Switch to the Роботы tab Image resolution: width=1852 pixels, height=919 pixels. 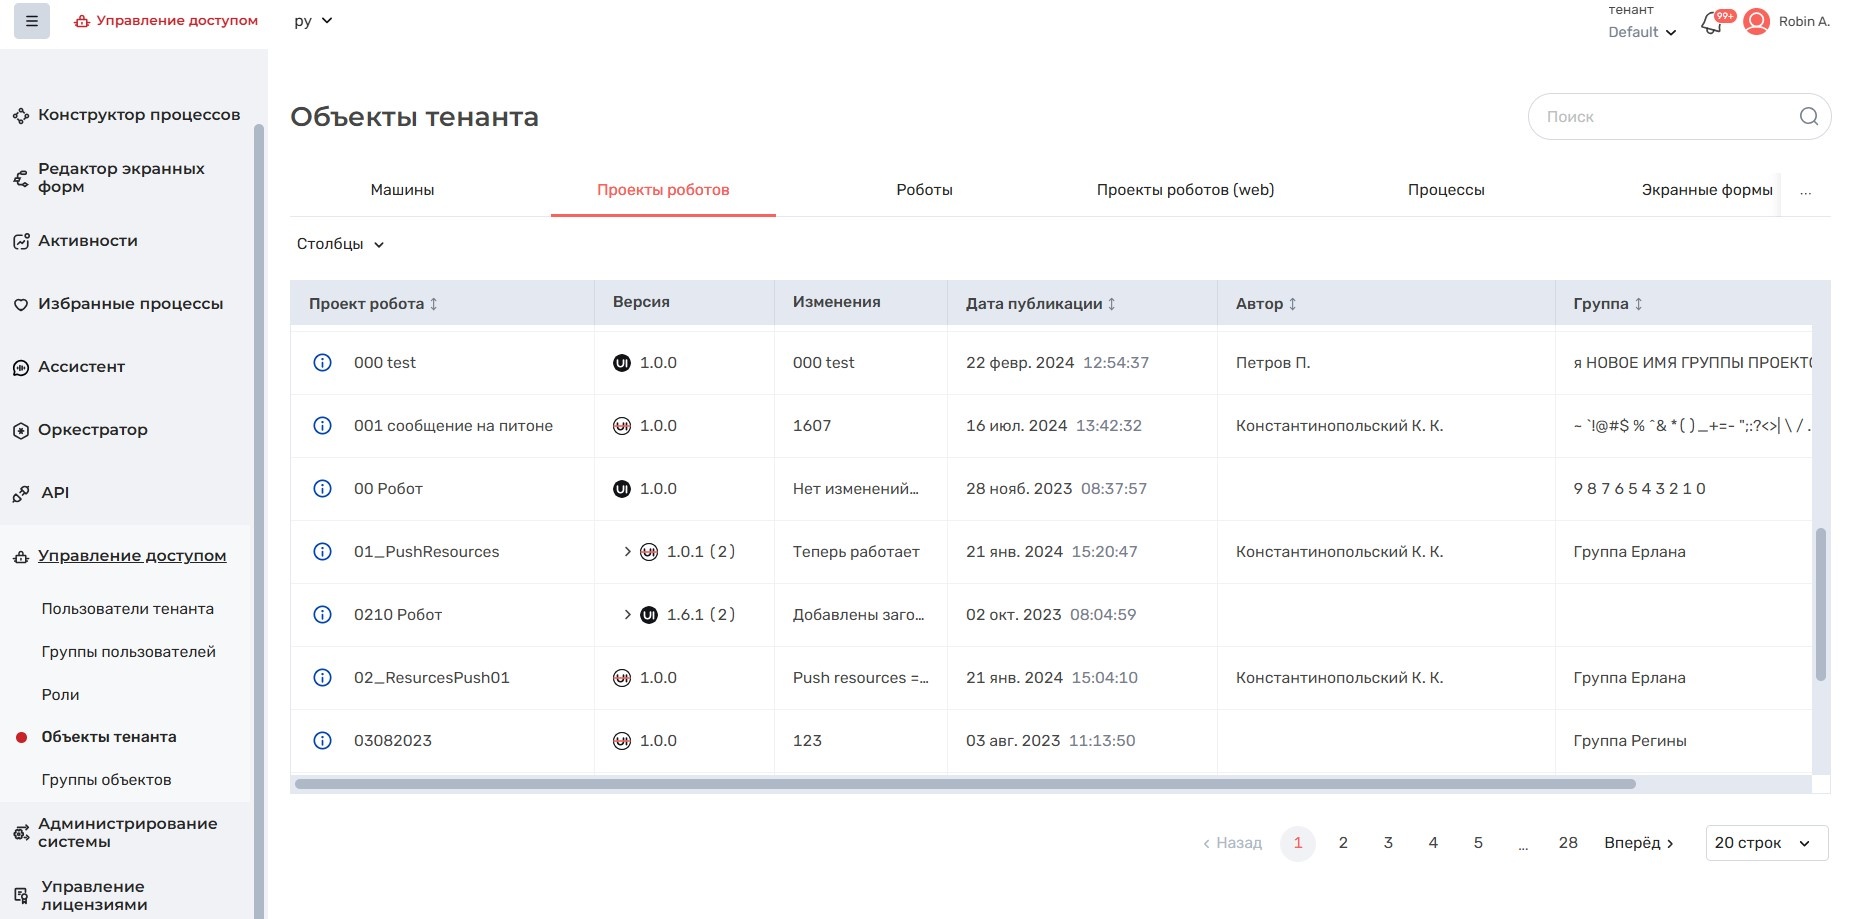point(924,190)
